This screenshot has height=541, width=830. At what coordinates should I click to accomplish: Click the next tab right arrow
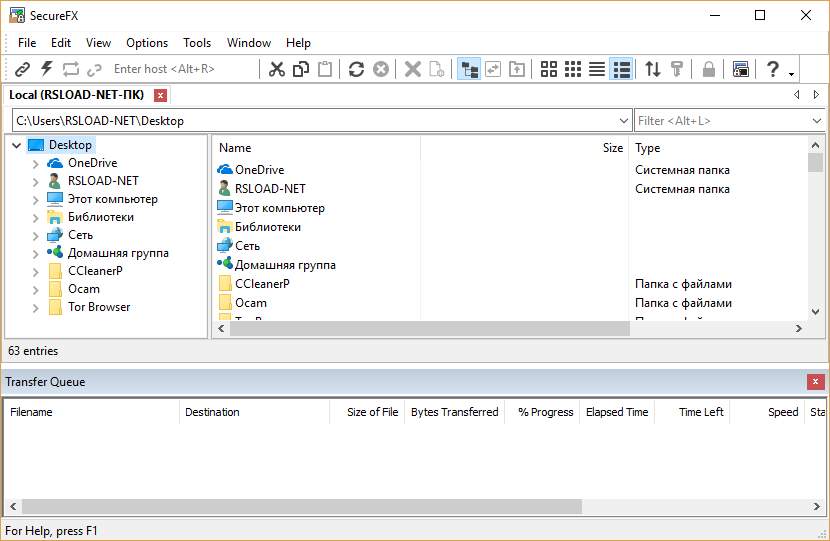tap(816, 95)
